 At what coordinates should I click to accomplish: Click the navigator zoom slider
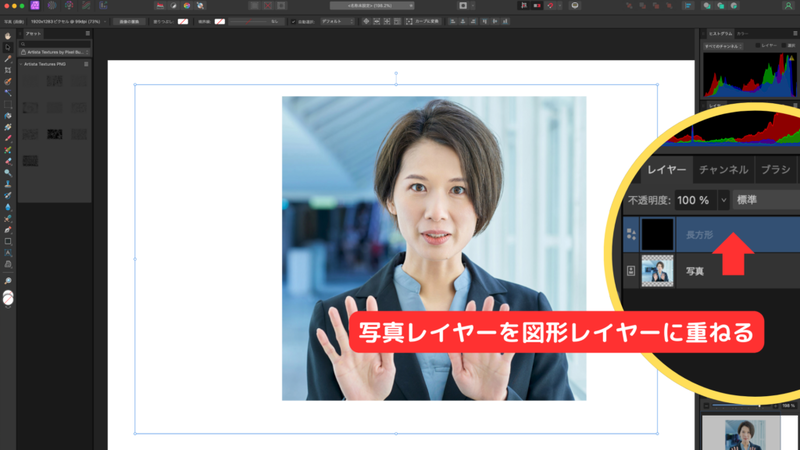click(x=743, y=406)
